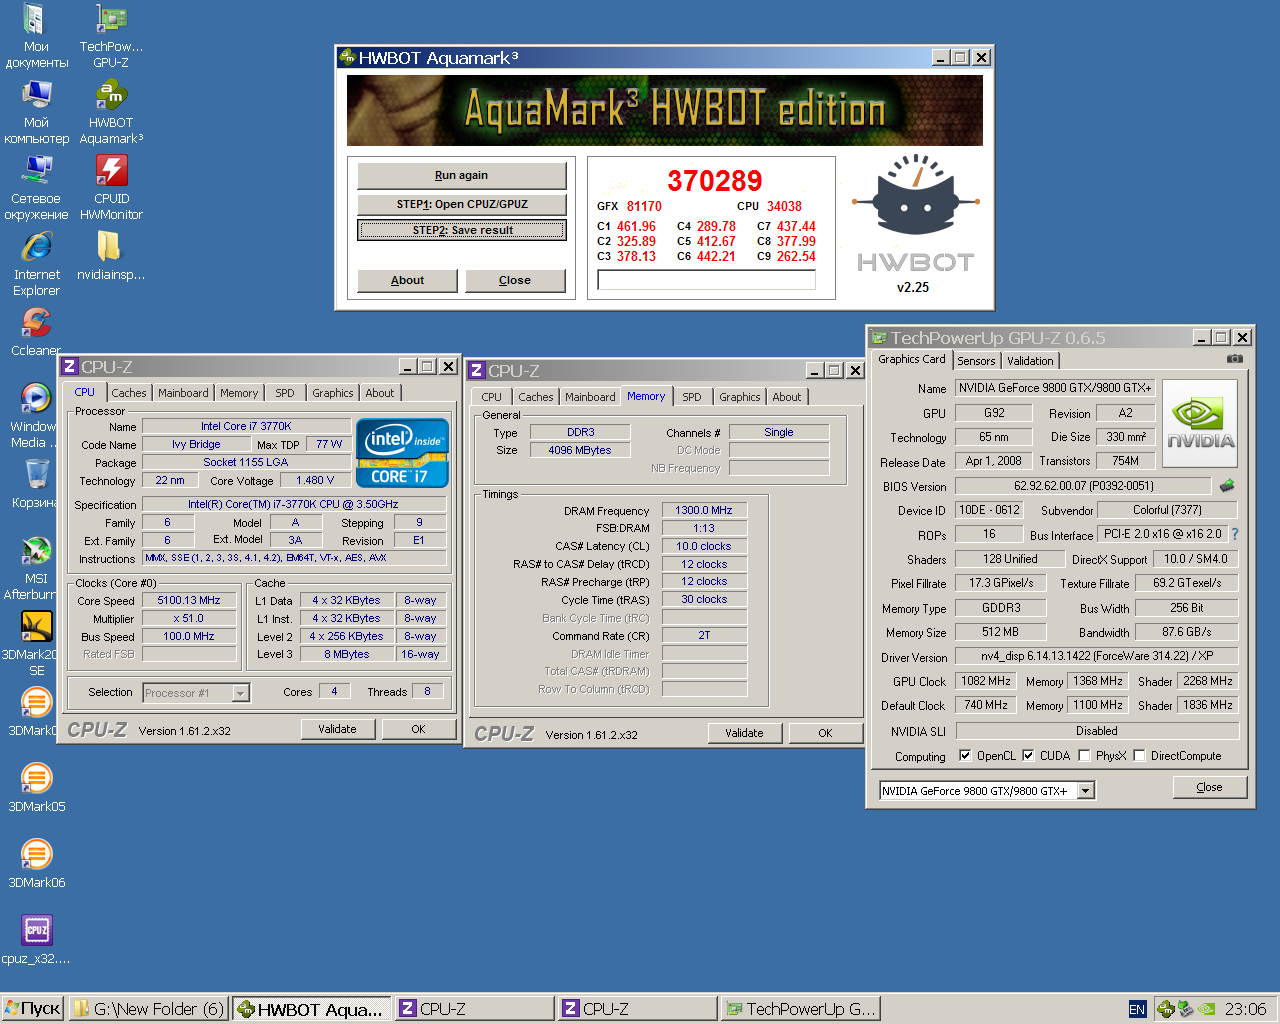
Task: Click the About button in Aquamark
Action: click(407, 280)
